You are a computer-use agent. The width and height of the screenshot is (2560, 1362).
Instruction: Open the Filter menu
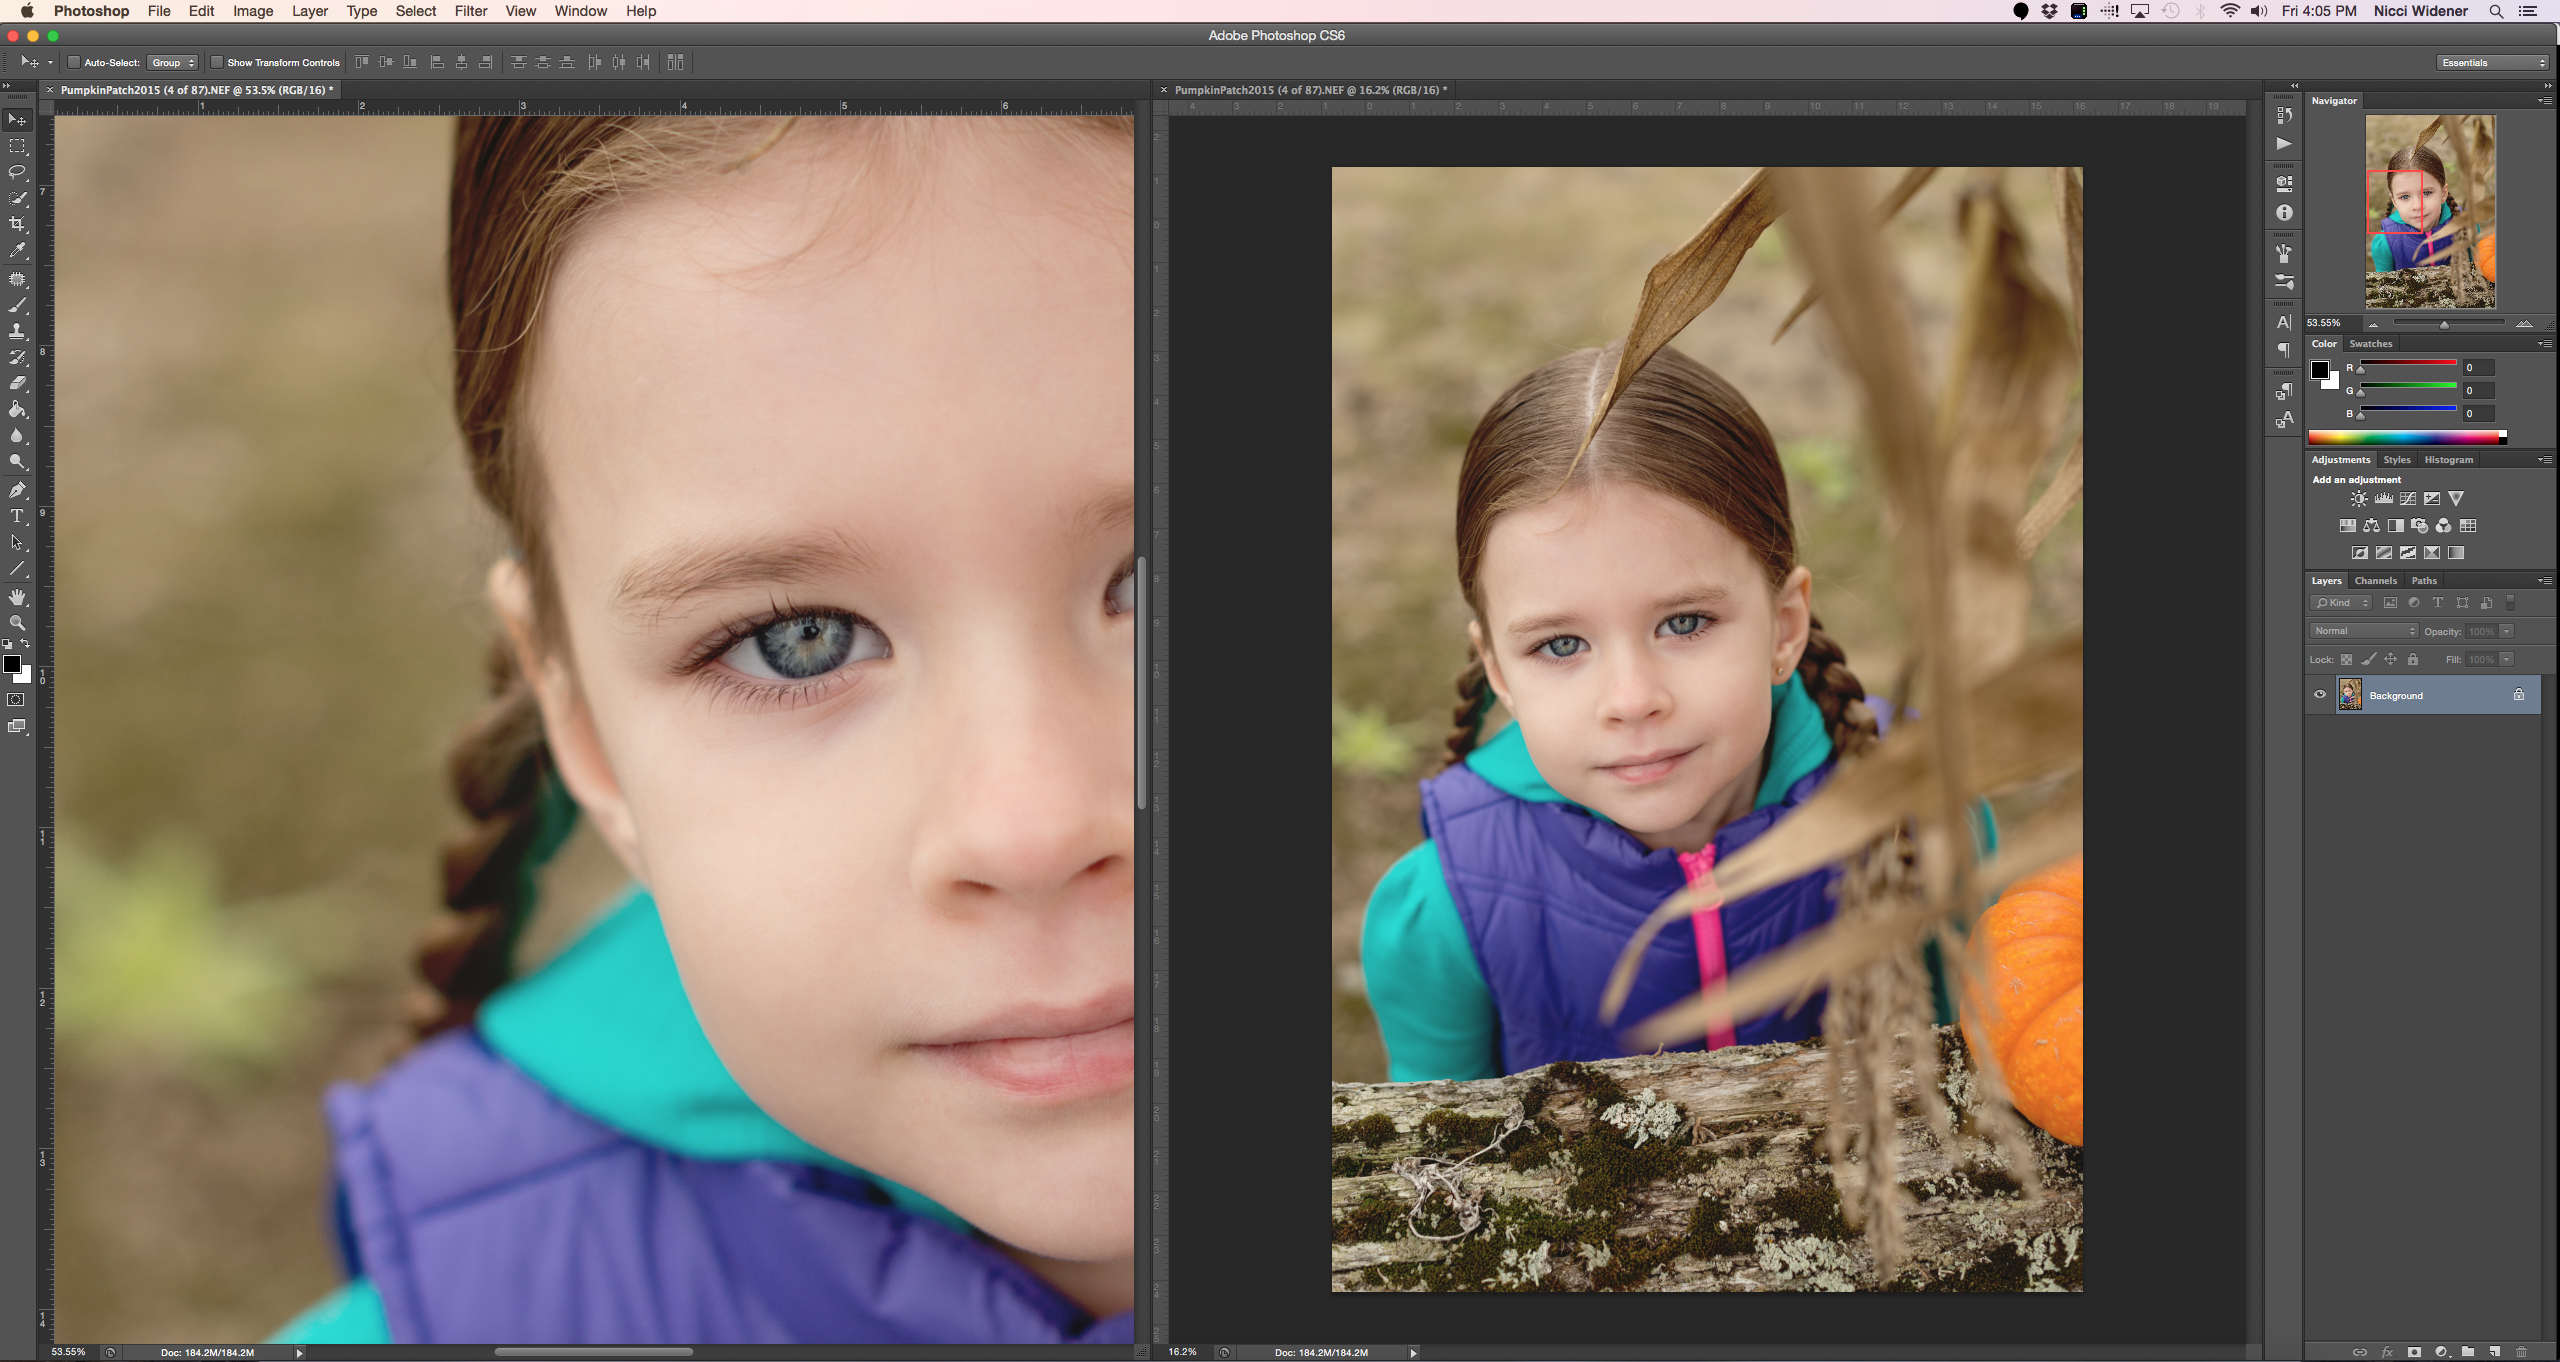(469, 12)
